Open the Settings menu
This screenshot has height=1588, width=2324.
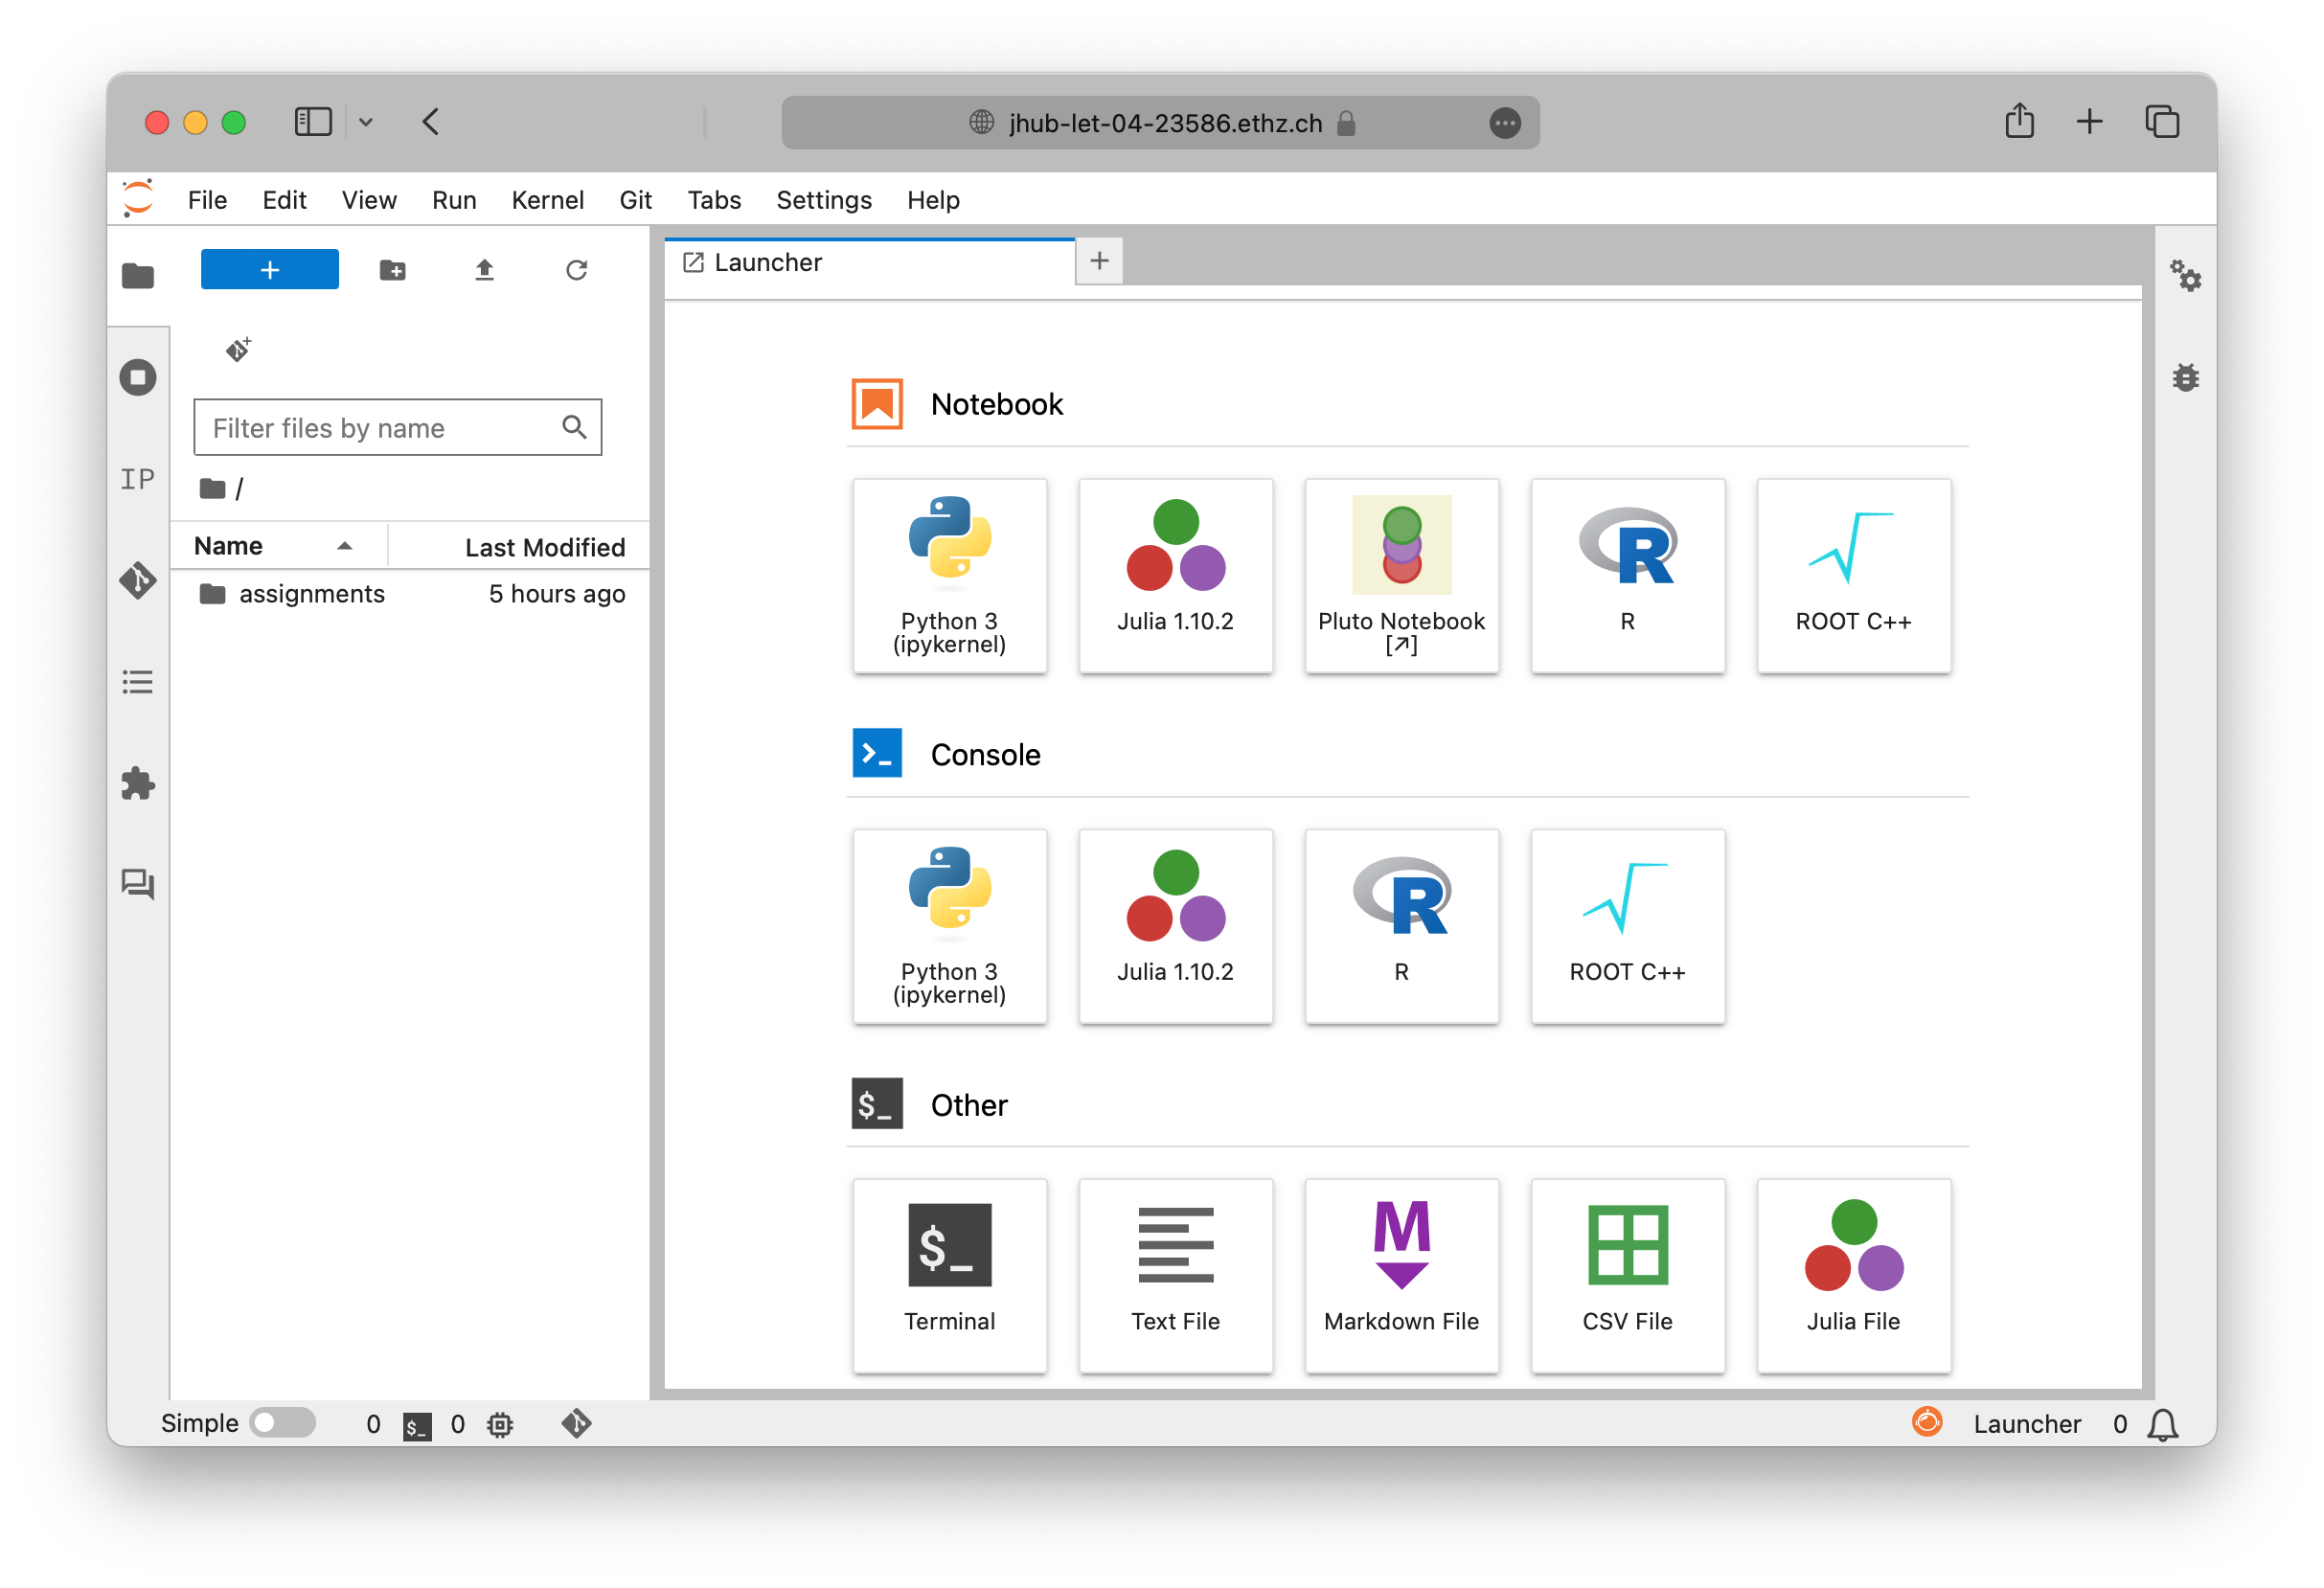[823, 199]
